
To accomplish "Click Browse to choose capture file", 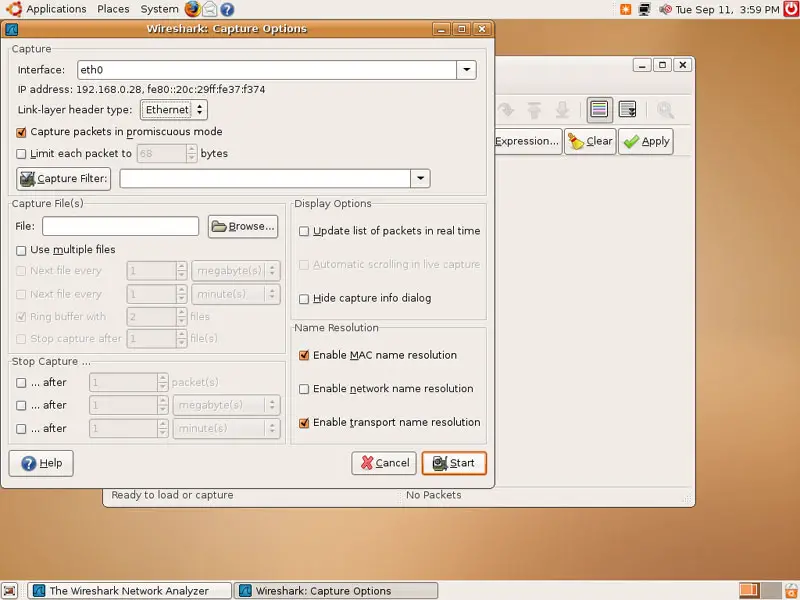I will 243,227.
